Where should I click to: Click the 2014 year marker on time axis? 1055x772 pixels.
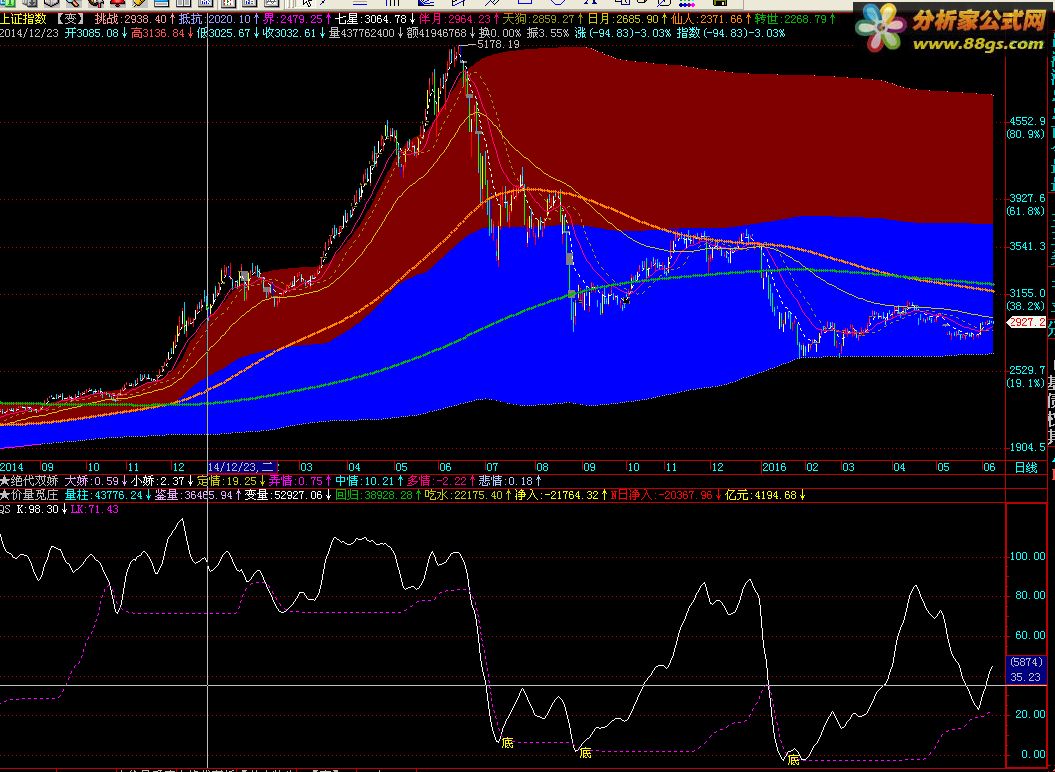(11, 467)
